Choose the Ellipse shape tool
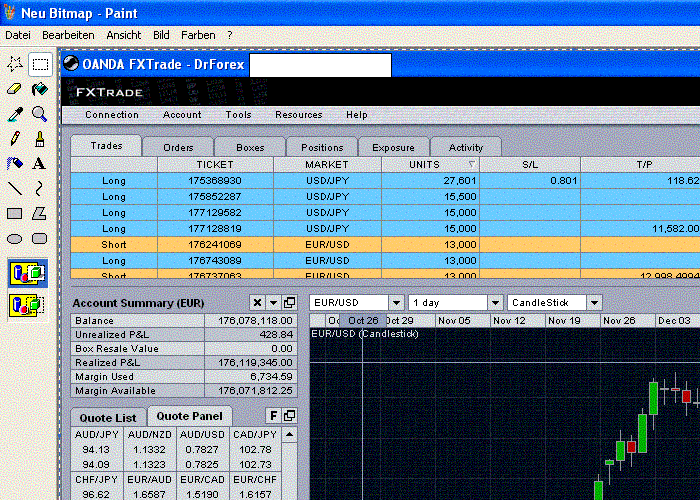The image size is (700, 500). 14,238
